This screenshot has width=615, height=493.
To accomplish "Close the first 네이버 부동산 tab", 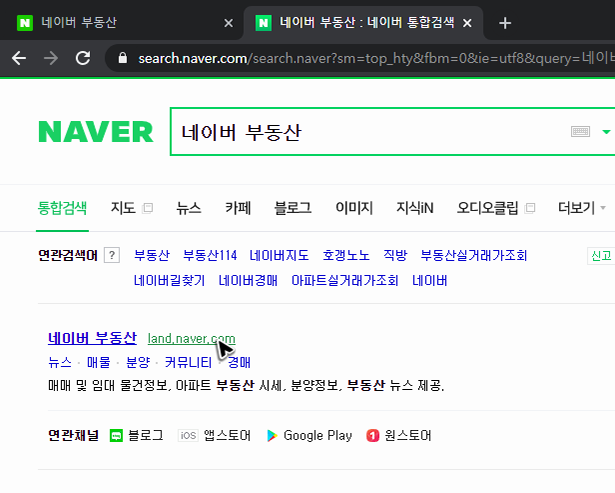I will pos(228,23).
